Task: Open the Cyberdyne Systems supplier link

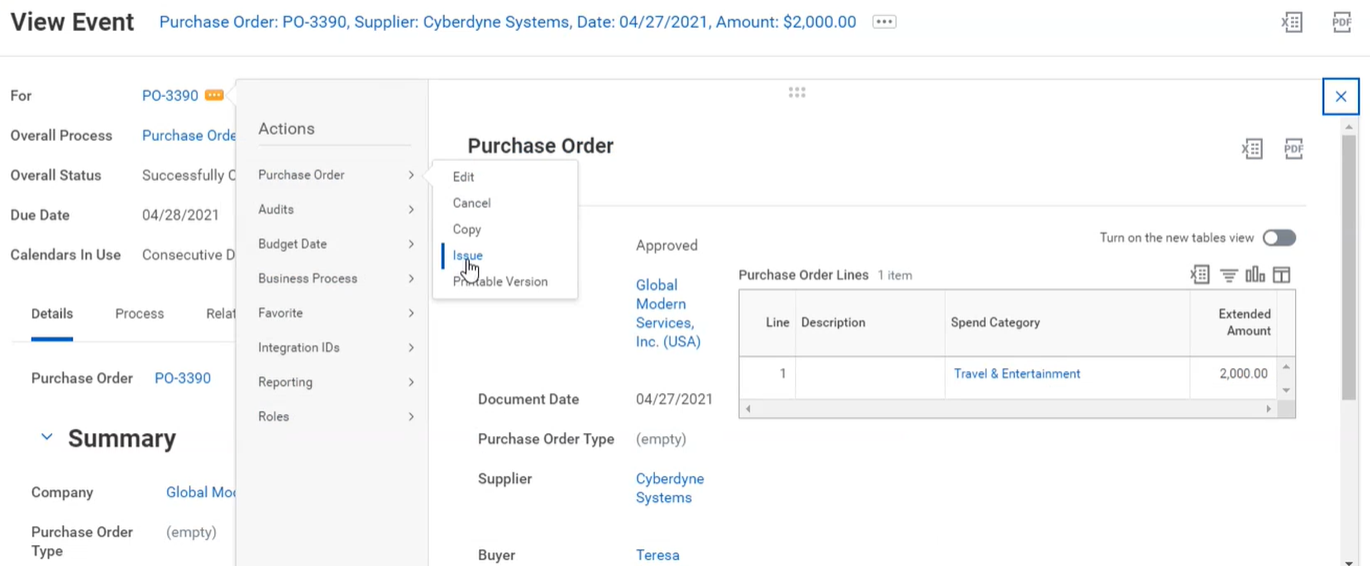Action: (669, 488)
